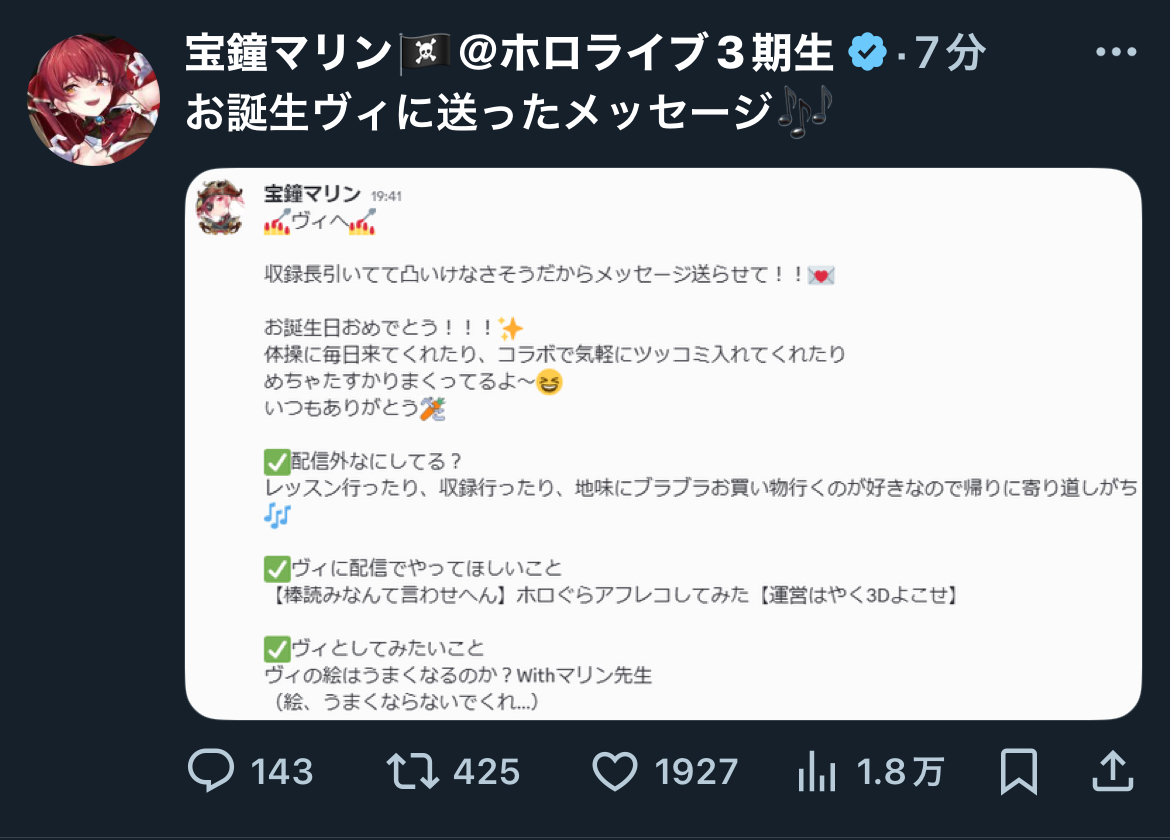Viewport: 1170px width, 840px height.
Task: Click the green checkmark beside 配信外なにしてる？
Action: 277,462
